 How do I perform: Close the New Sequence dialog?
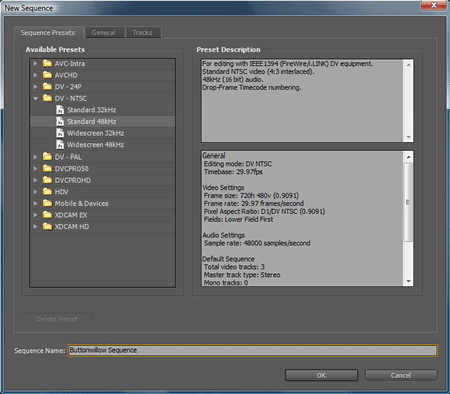tap(433, 6)
